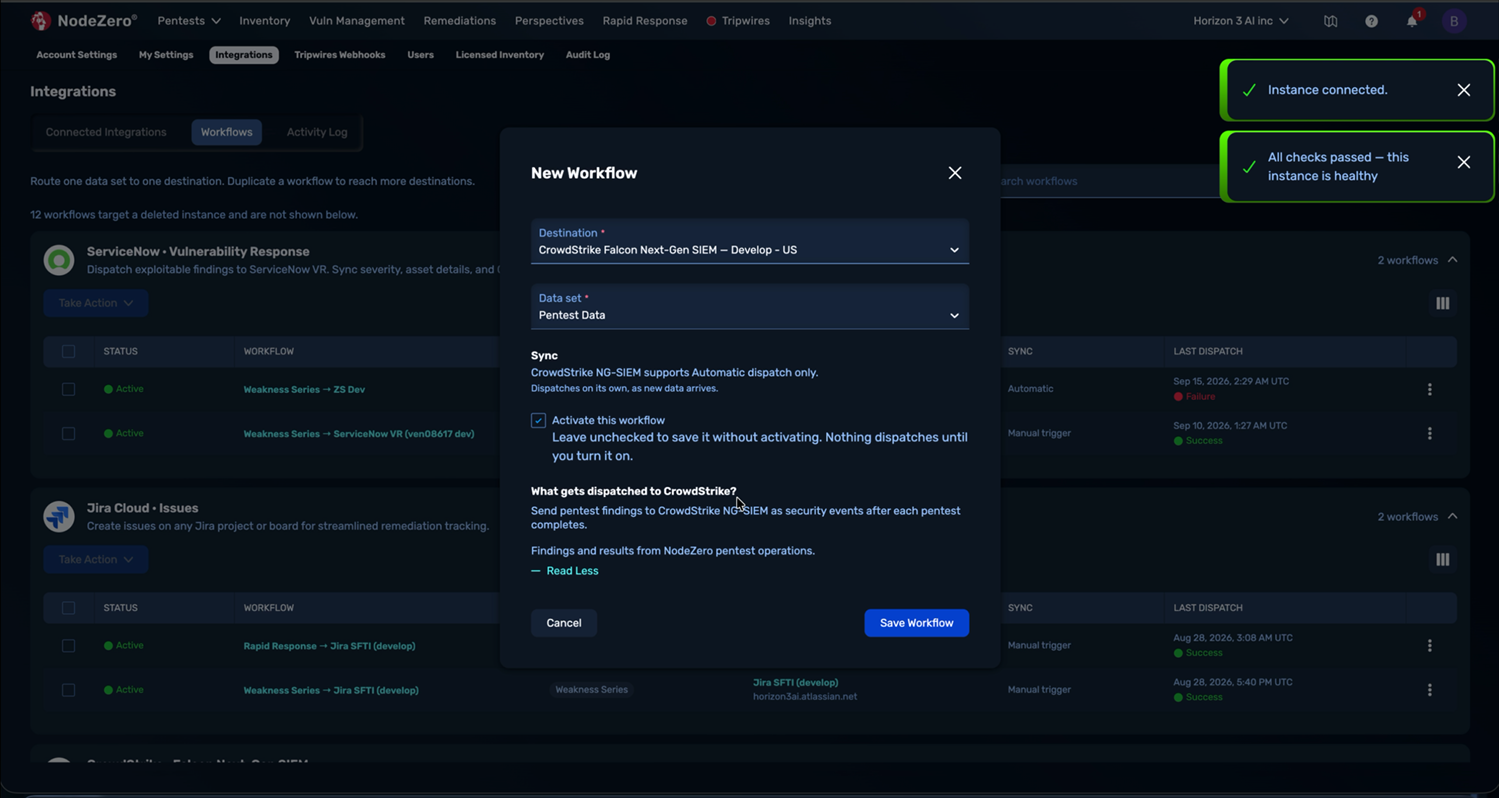Screen dimensions: 1499x798
Task: Close the New Workflow dialog with X
Action: pyautogui.click(x=955, y=173)
